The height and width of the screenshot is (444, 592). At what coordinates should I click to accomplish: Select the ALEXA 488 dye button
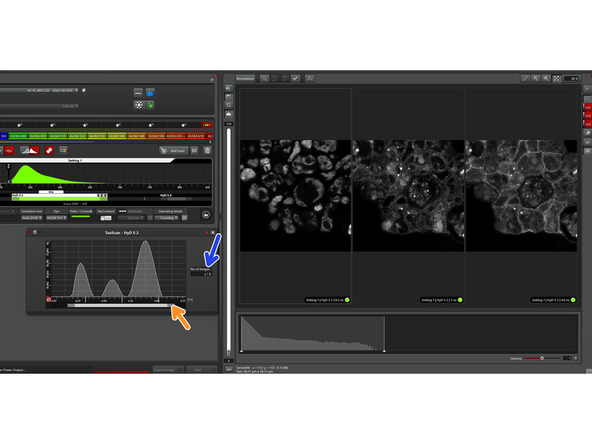pyautogui.click(x=18, y=136)
